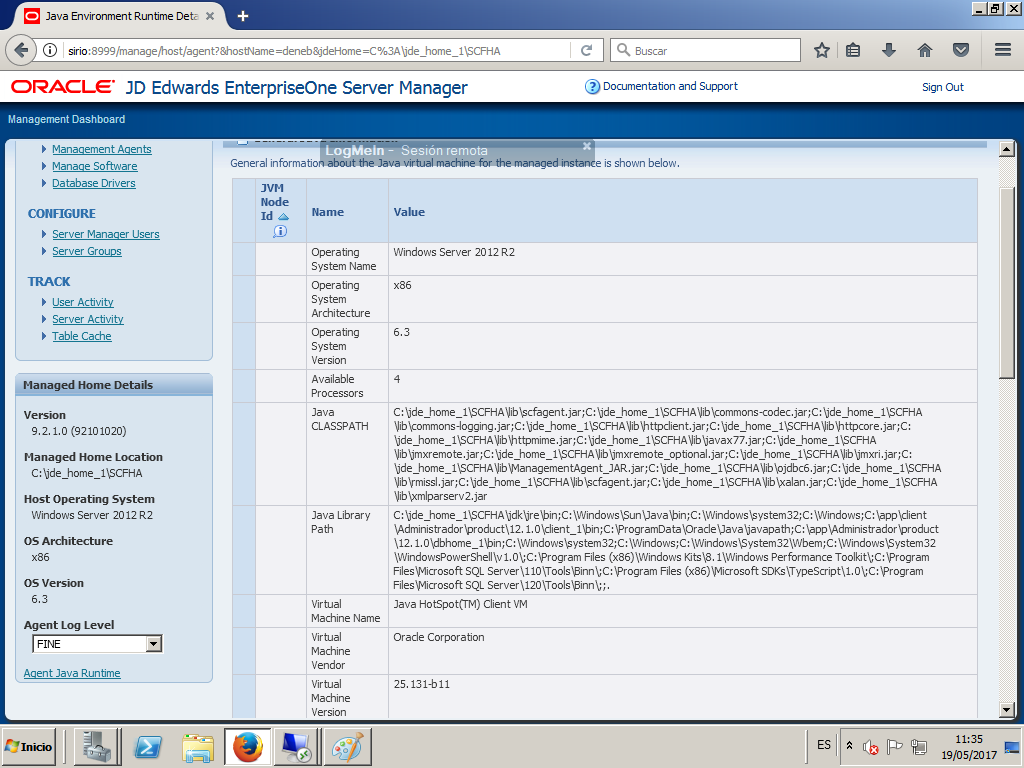Open Server Manager from the taskbar
The image size is (1024, 768).
pos(97,746)
